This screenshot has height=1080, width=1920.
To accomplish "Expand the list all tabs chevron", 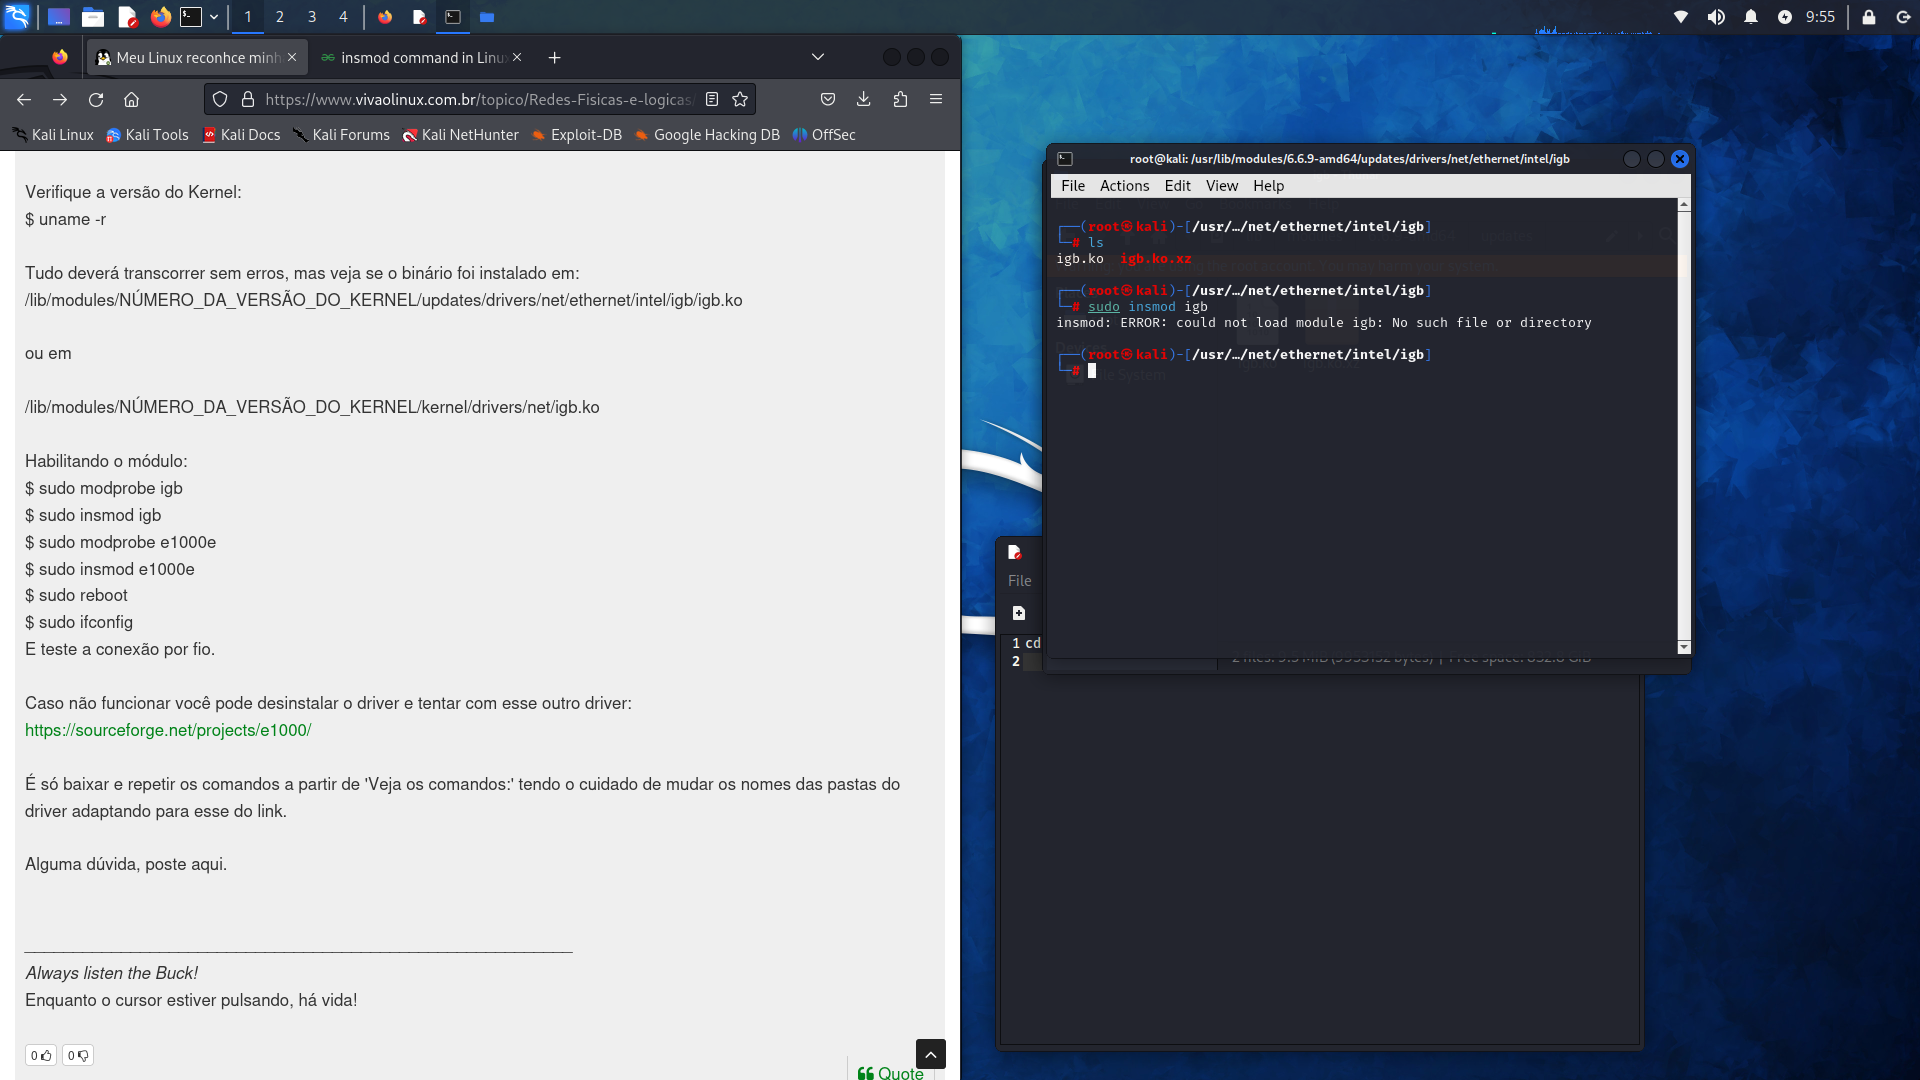I will point(818,57).
